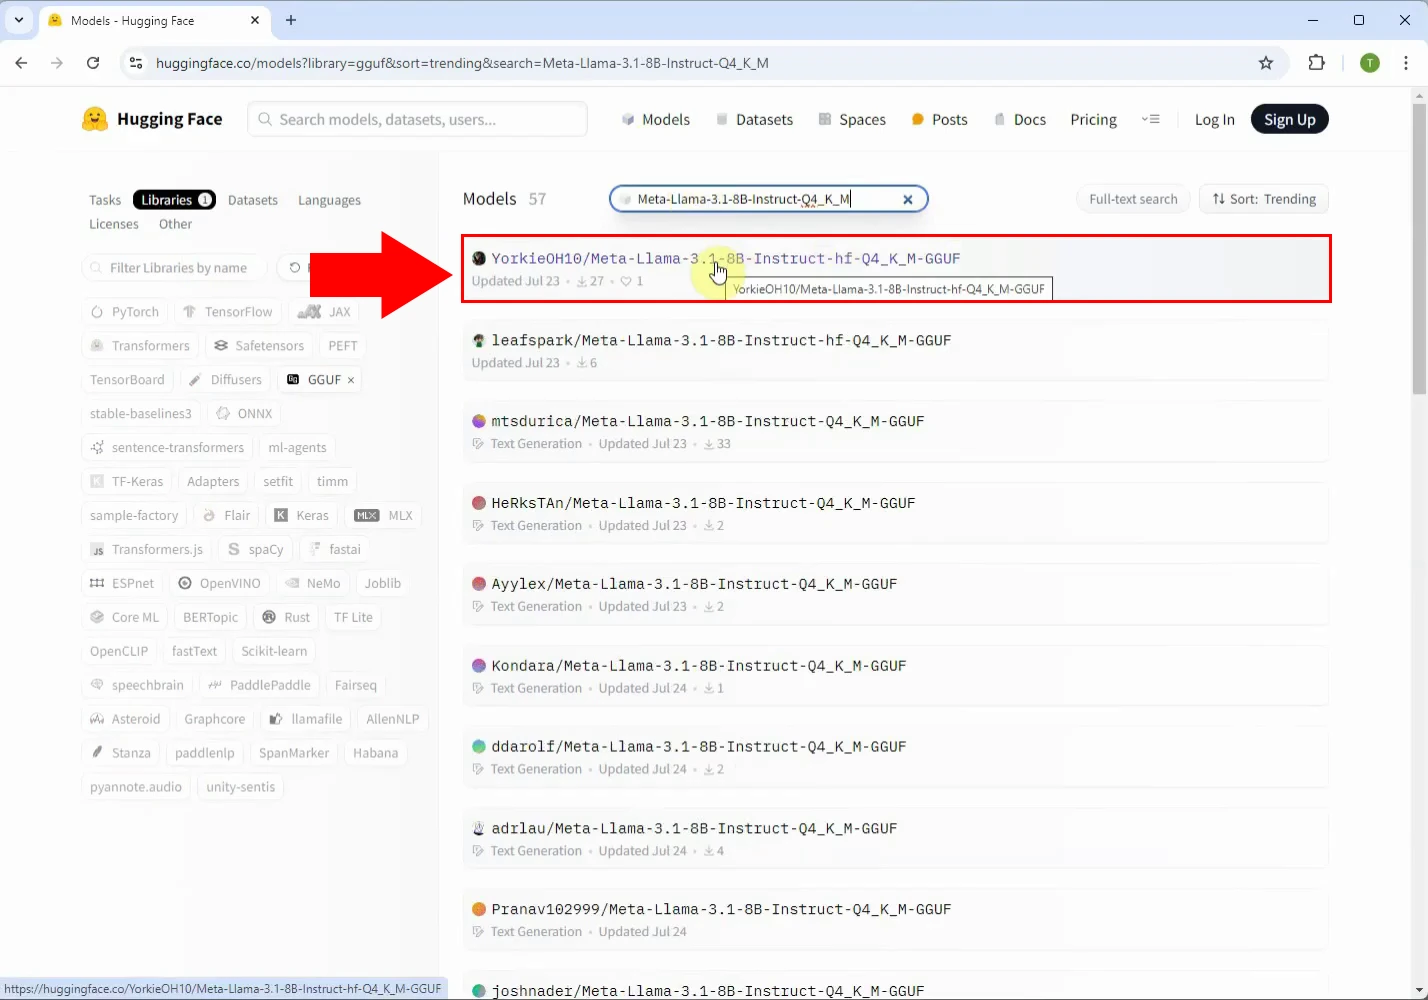
Task: Reload the page with browser refresh icon
Action: pyautogui.click(x=93, y=63)
